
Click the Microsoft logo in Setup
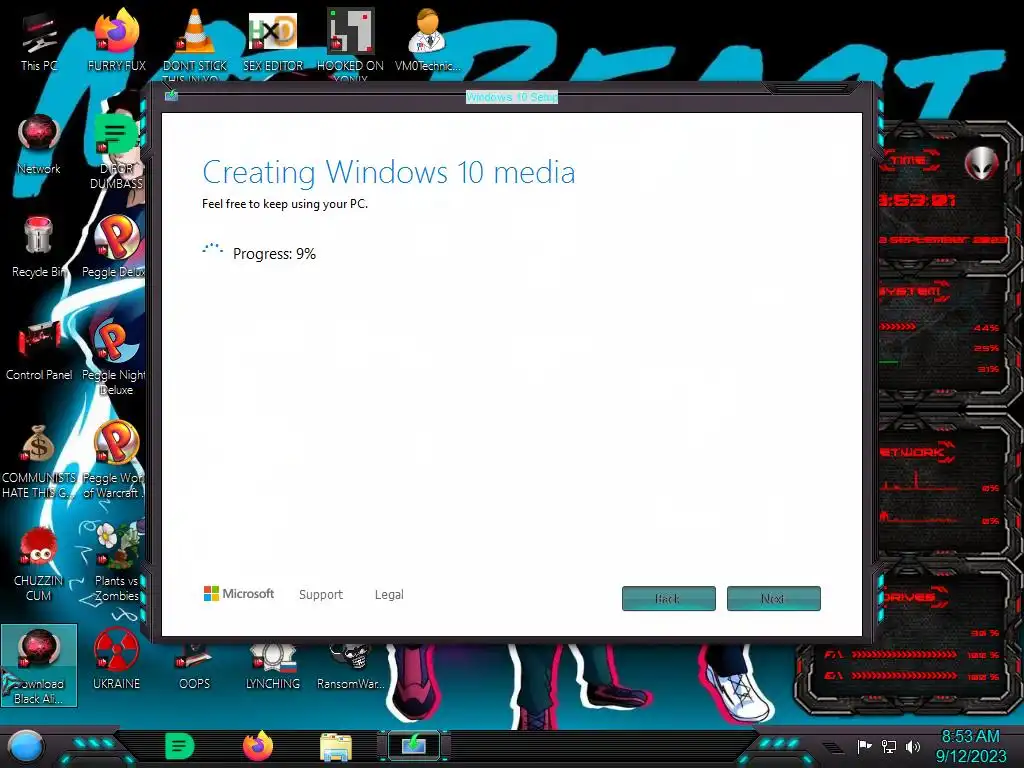pyautogui.click(x=239, y=594)
